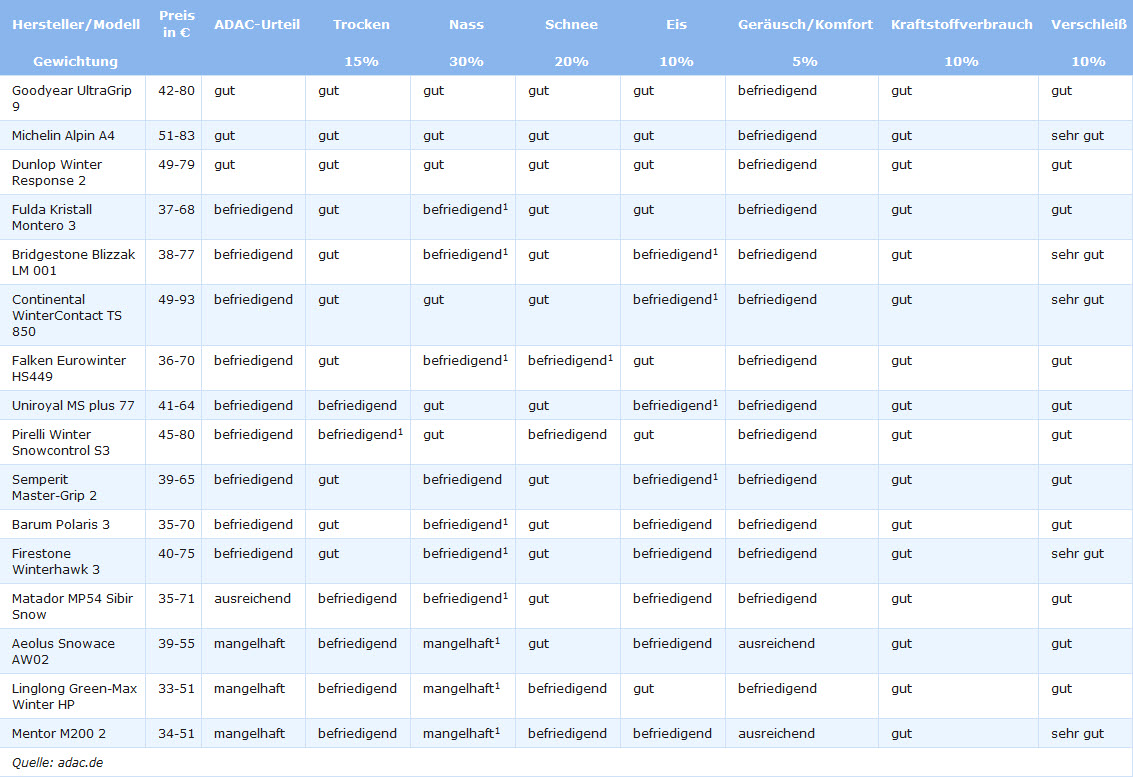
Task: Select Fulda Kristall Montero 3 entry
Action: [x=51, y=217]
